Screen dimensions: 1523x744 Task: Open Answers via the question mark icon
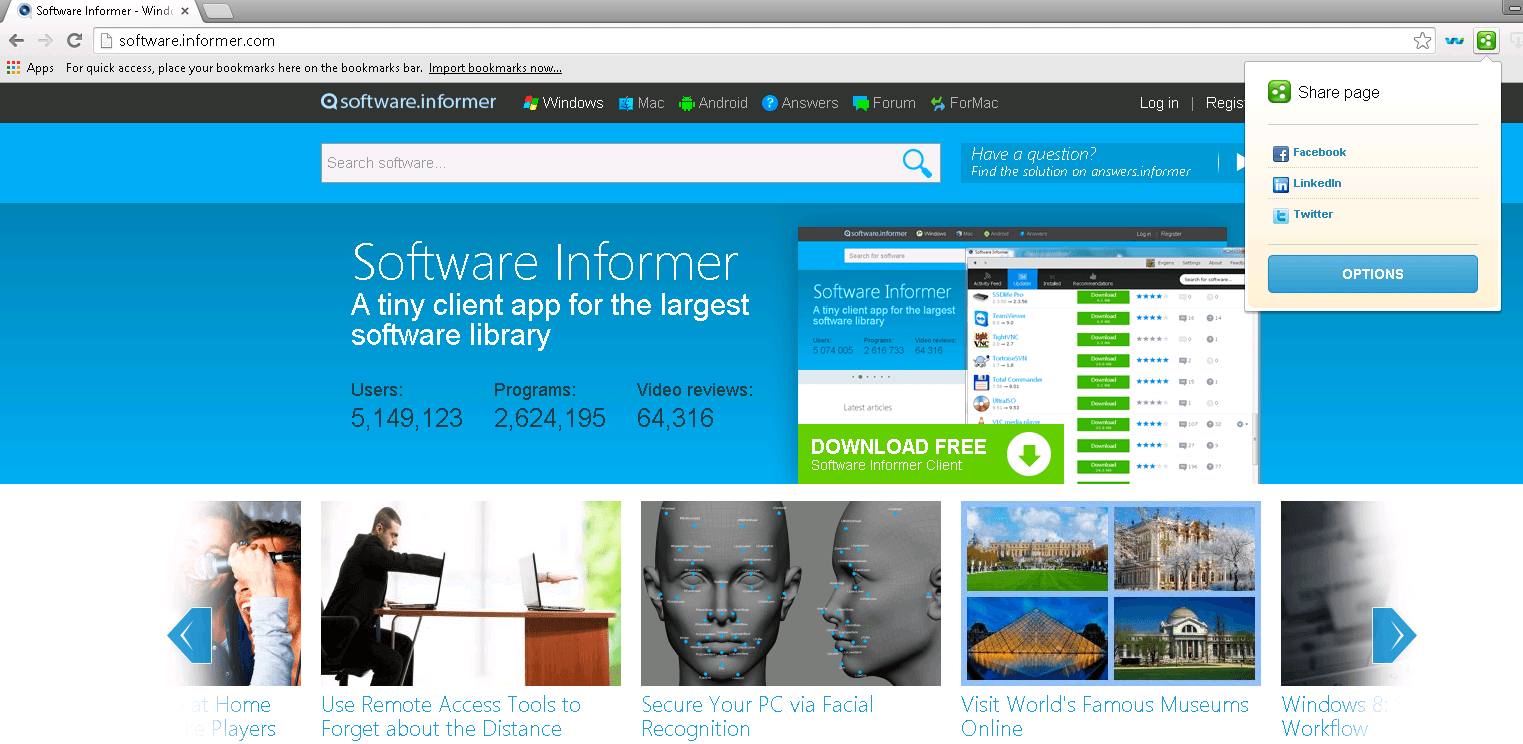[770, 102]
